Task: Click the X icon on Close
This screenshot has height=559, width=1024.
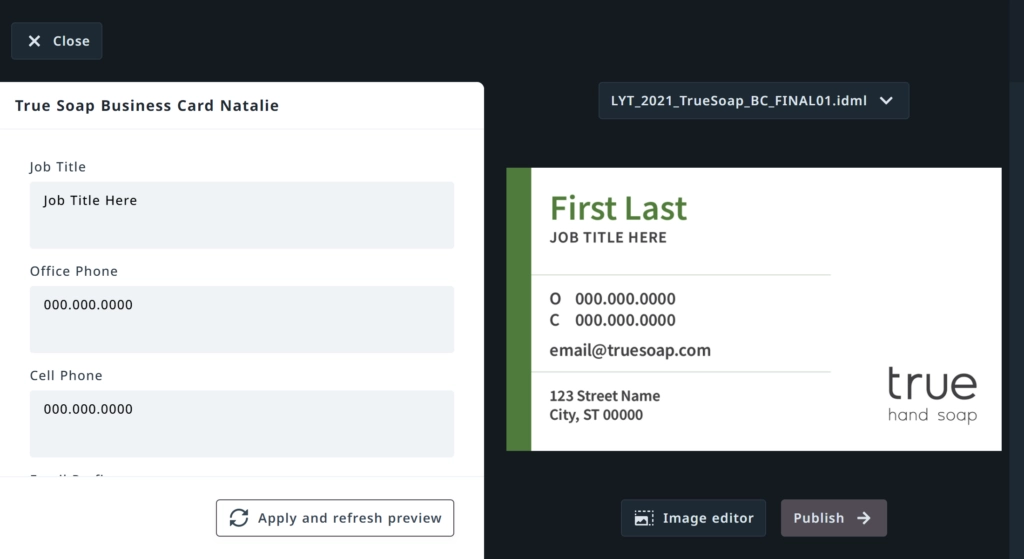Action: (35, 41)
